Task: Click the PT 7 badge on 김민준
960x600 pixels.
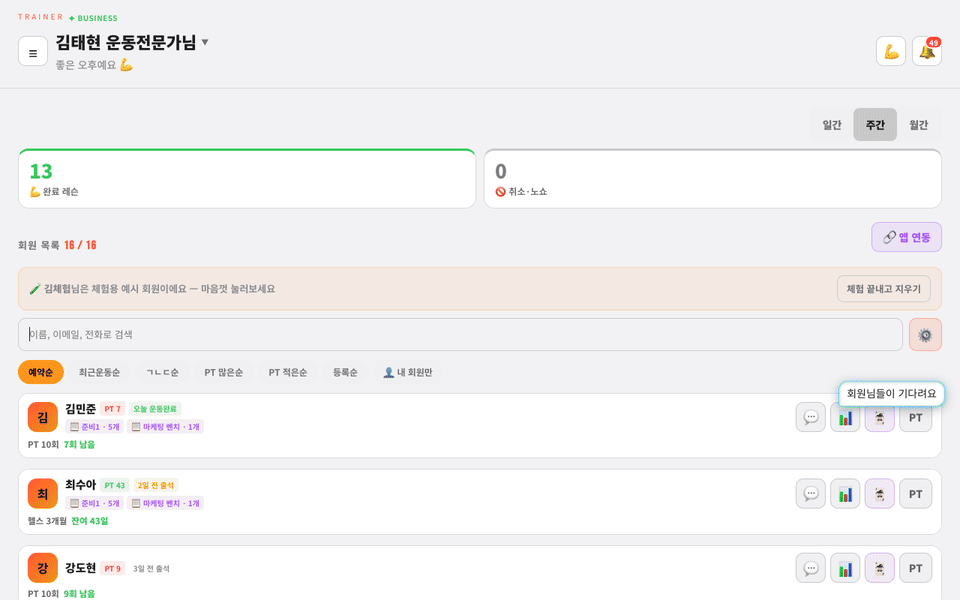Action: coord(112,409)
